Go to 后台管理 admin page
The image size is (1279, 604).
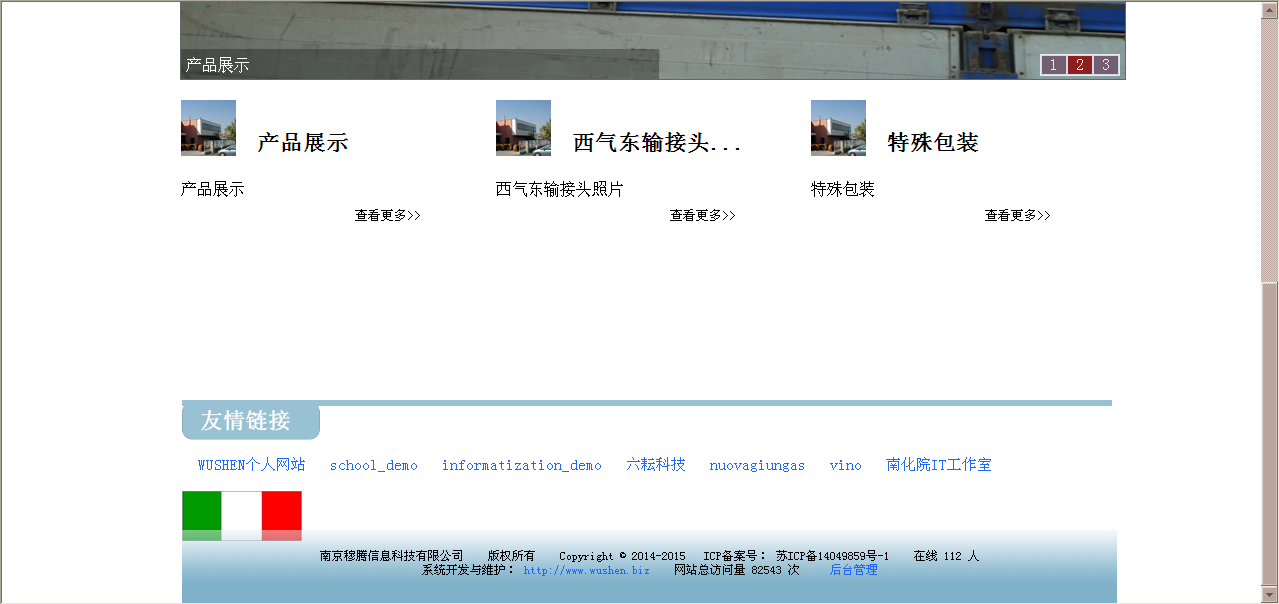click(x=853, y=570)
